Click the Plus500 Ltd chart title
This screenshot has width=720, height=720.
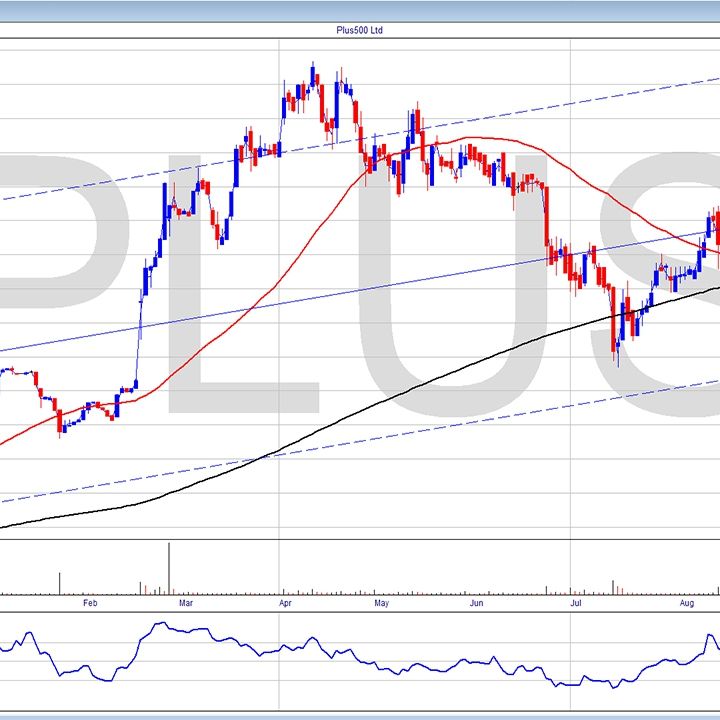click(x=359, y=30)
